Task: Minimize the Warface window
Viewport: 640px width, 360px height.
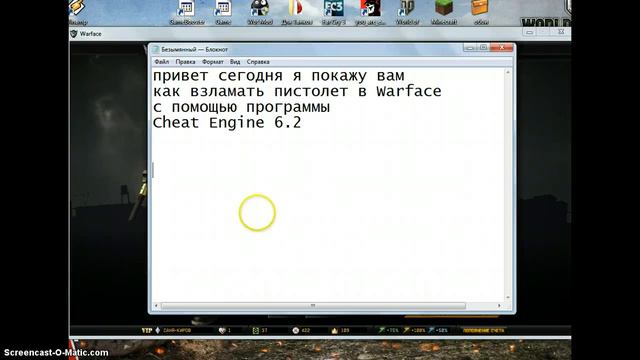Action: [529, 32]
